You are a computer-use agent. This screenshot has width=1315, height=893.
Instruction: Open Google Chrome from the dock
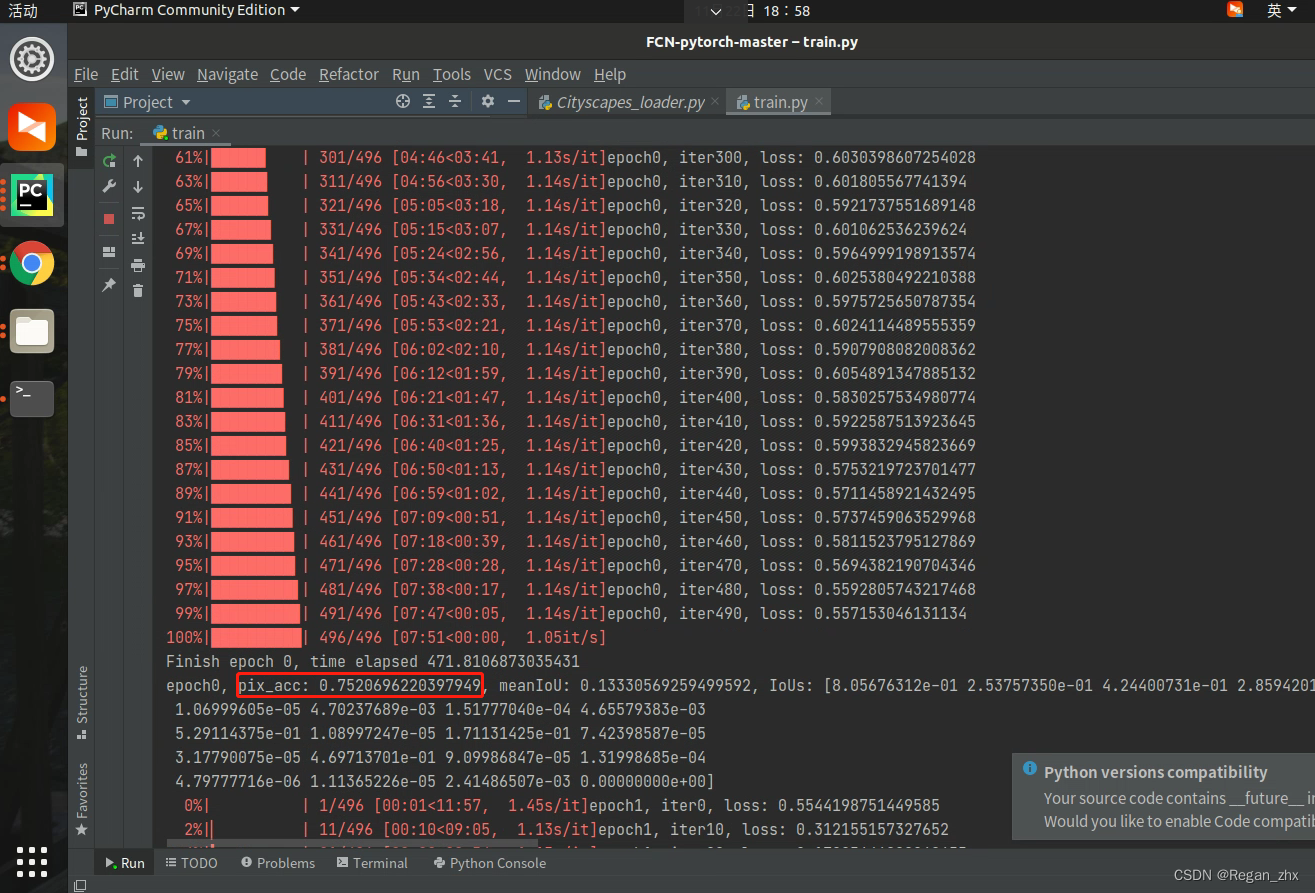pyautogui.click(x=32, y=263)
